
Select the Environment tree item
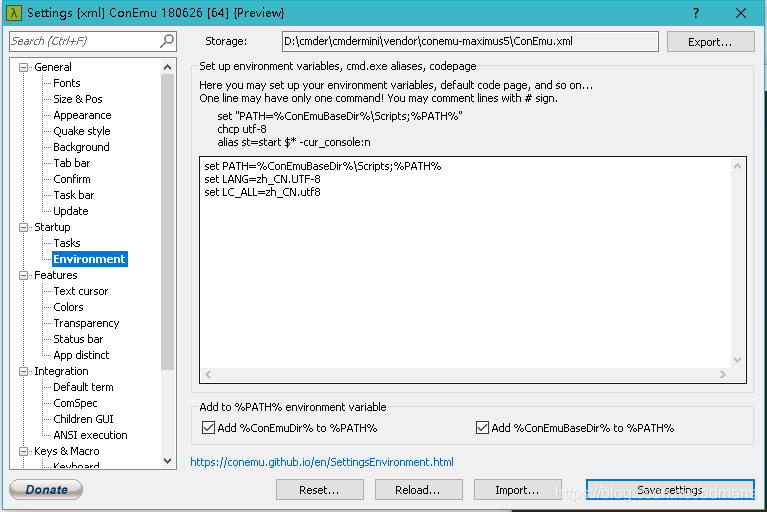90,259
